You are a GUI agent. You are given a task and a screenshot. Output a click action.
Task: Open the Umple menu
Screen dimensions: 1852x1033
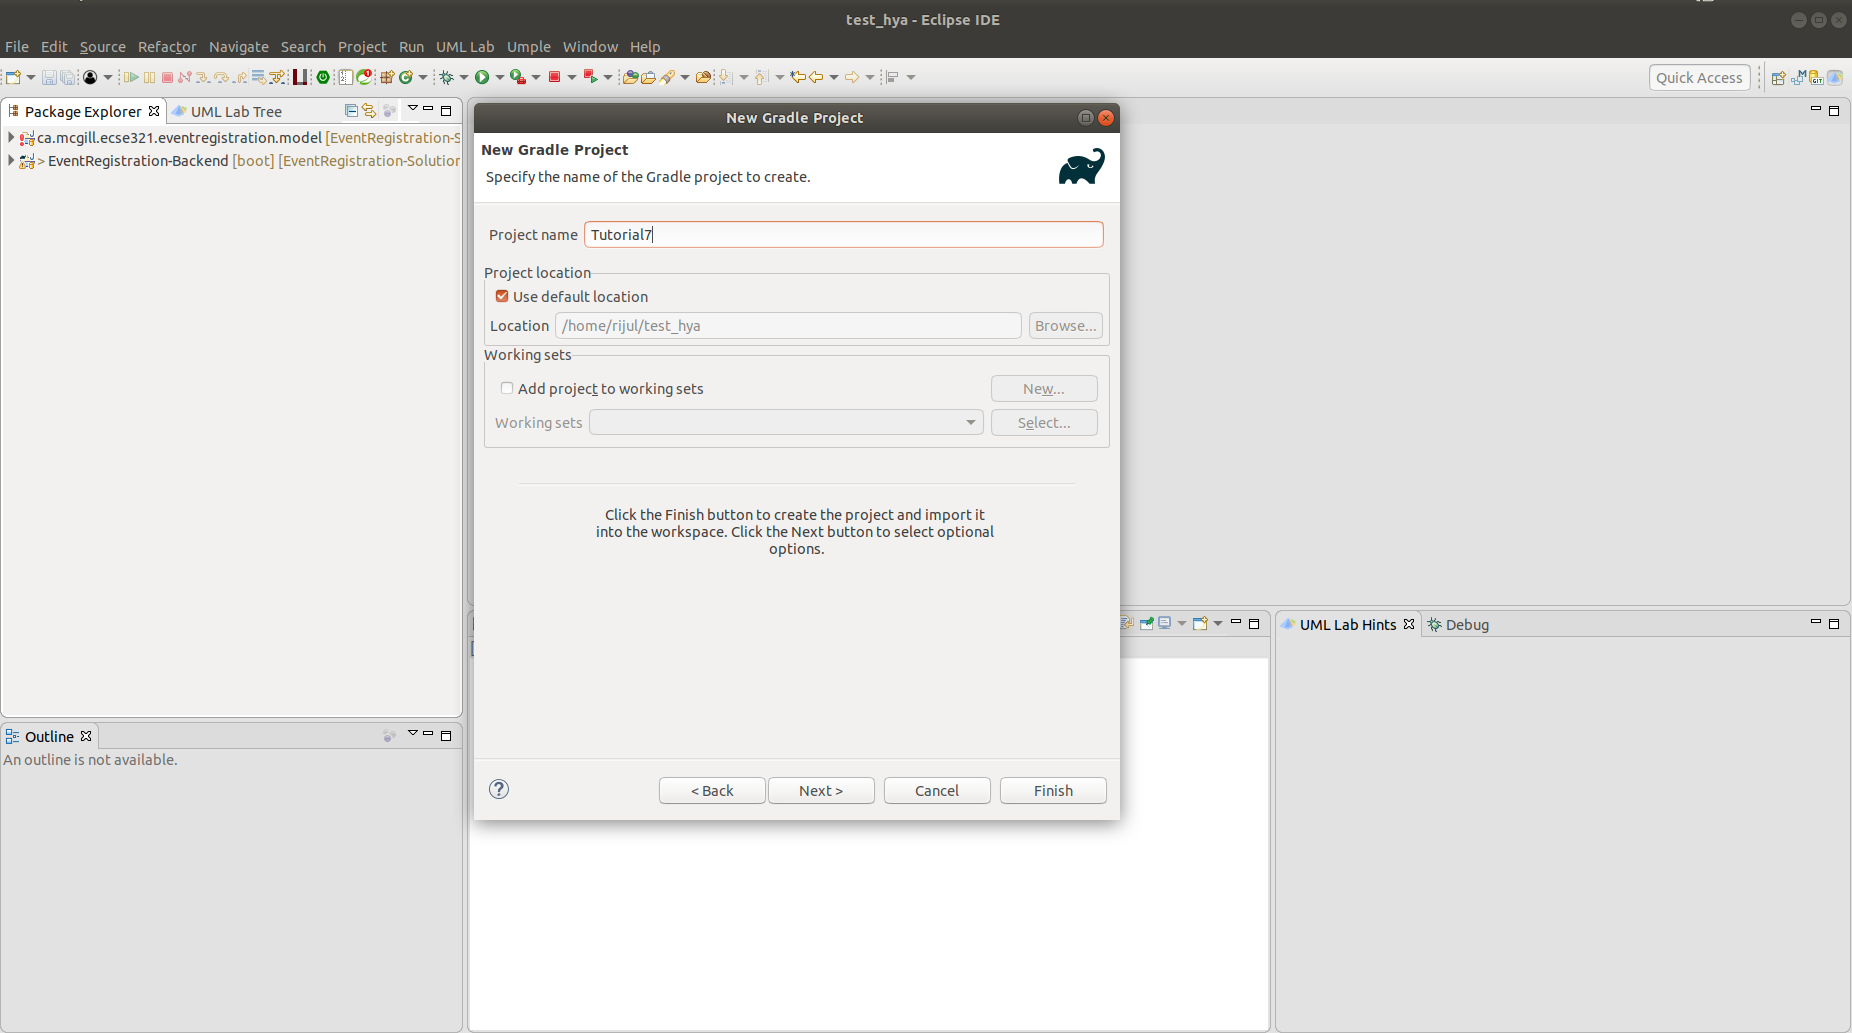tap(528, 47)
